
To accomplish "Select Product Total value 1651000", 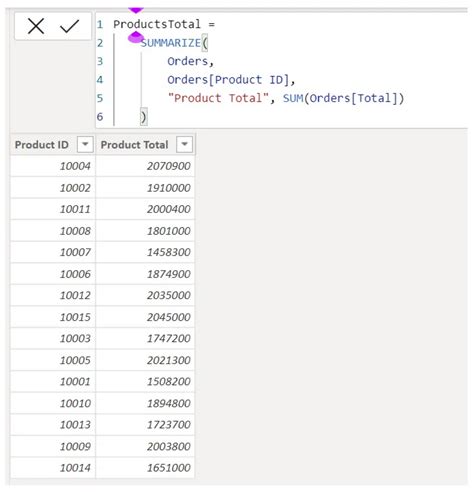I will 145,468.
